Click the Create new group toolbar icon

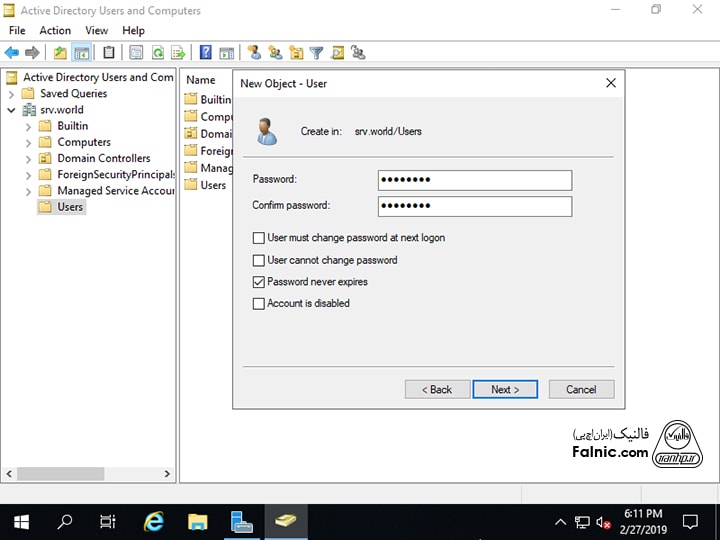(x=274, y=53)
